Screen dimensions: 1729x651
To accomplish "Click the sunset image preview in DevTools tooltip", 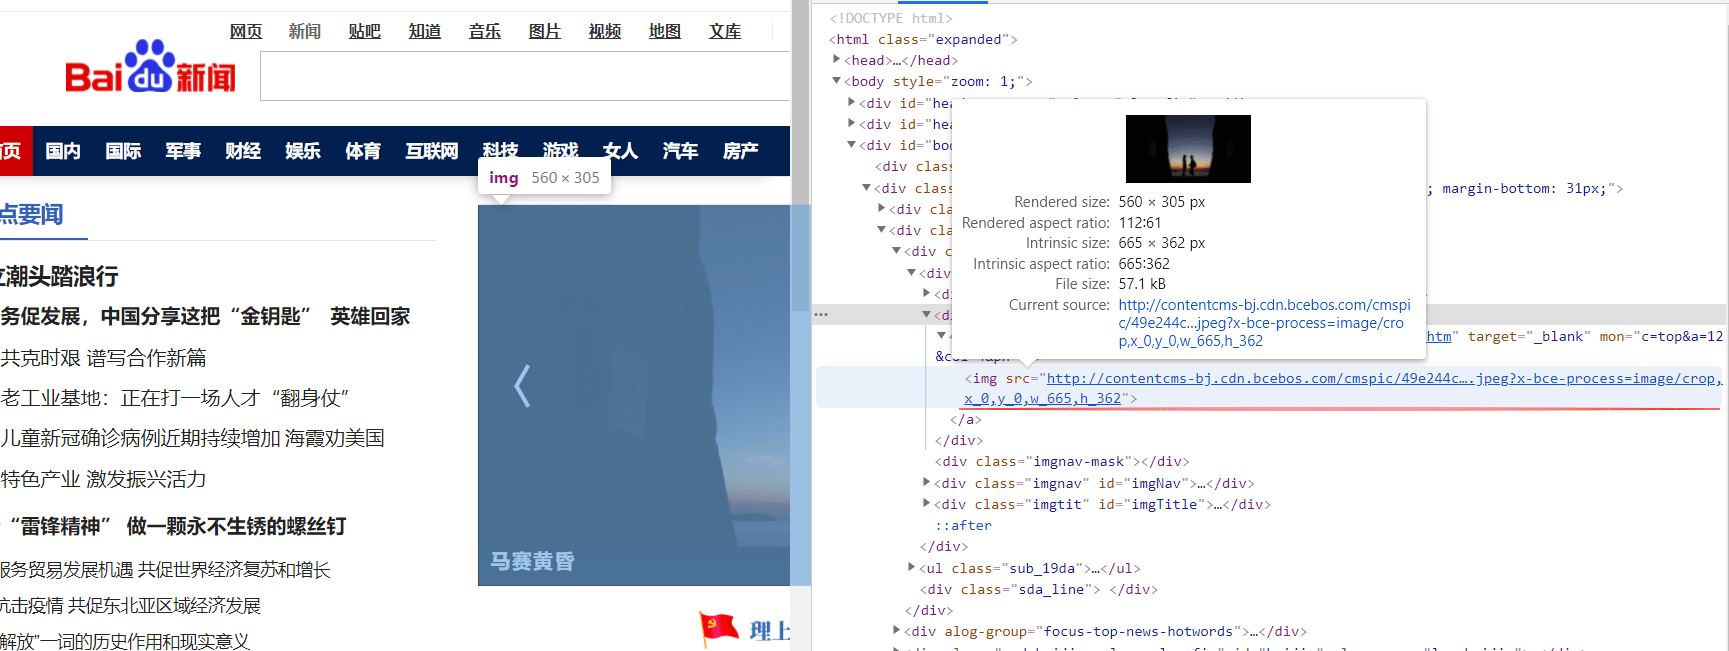I will pos(1188,149).
